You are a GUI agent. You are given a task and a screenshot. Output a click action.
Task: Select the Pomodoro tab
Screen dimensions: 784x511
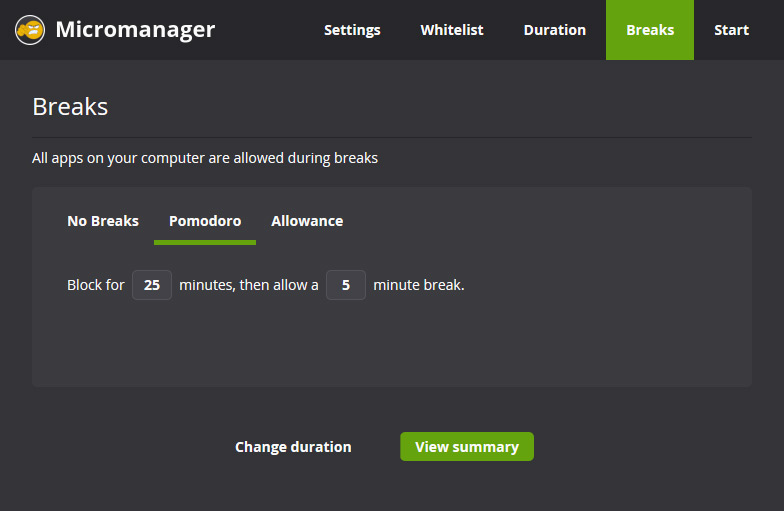click(205, 221)
